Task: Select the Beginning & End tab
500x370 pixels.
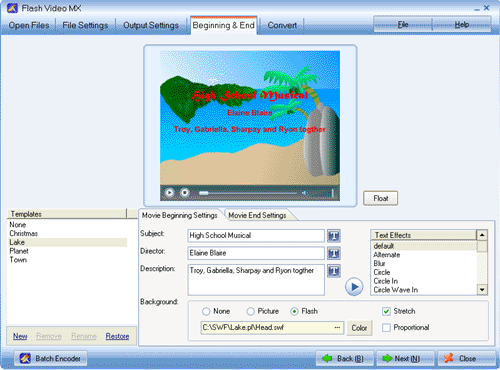Action: 223,25
